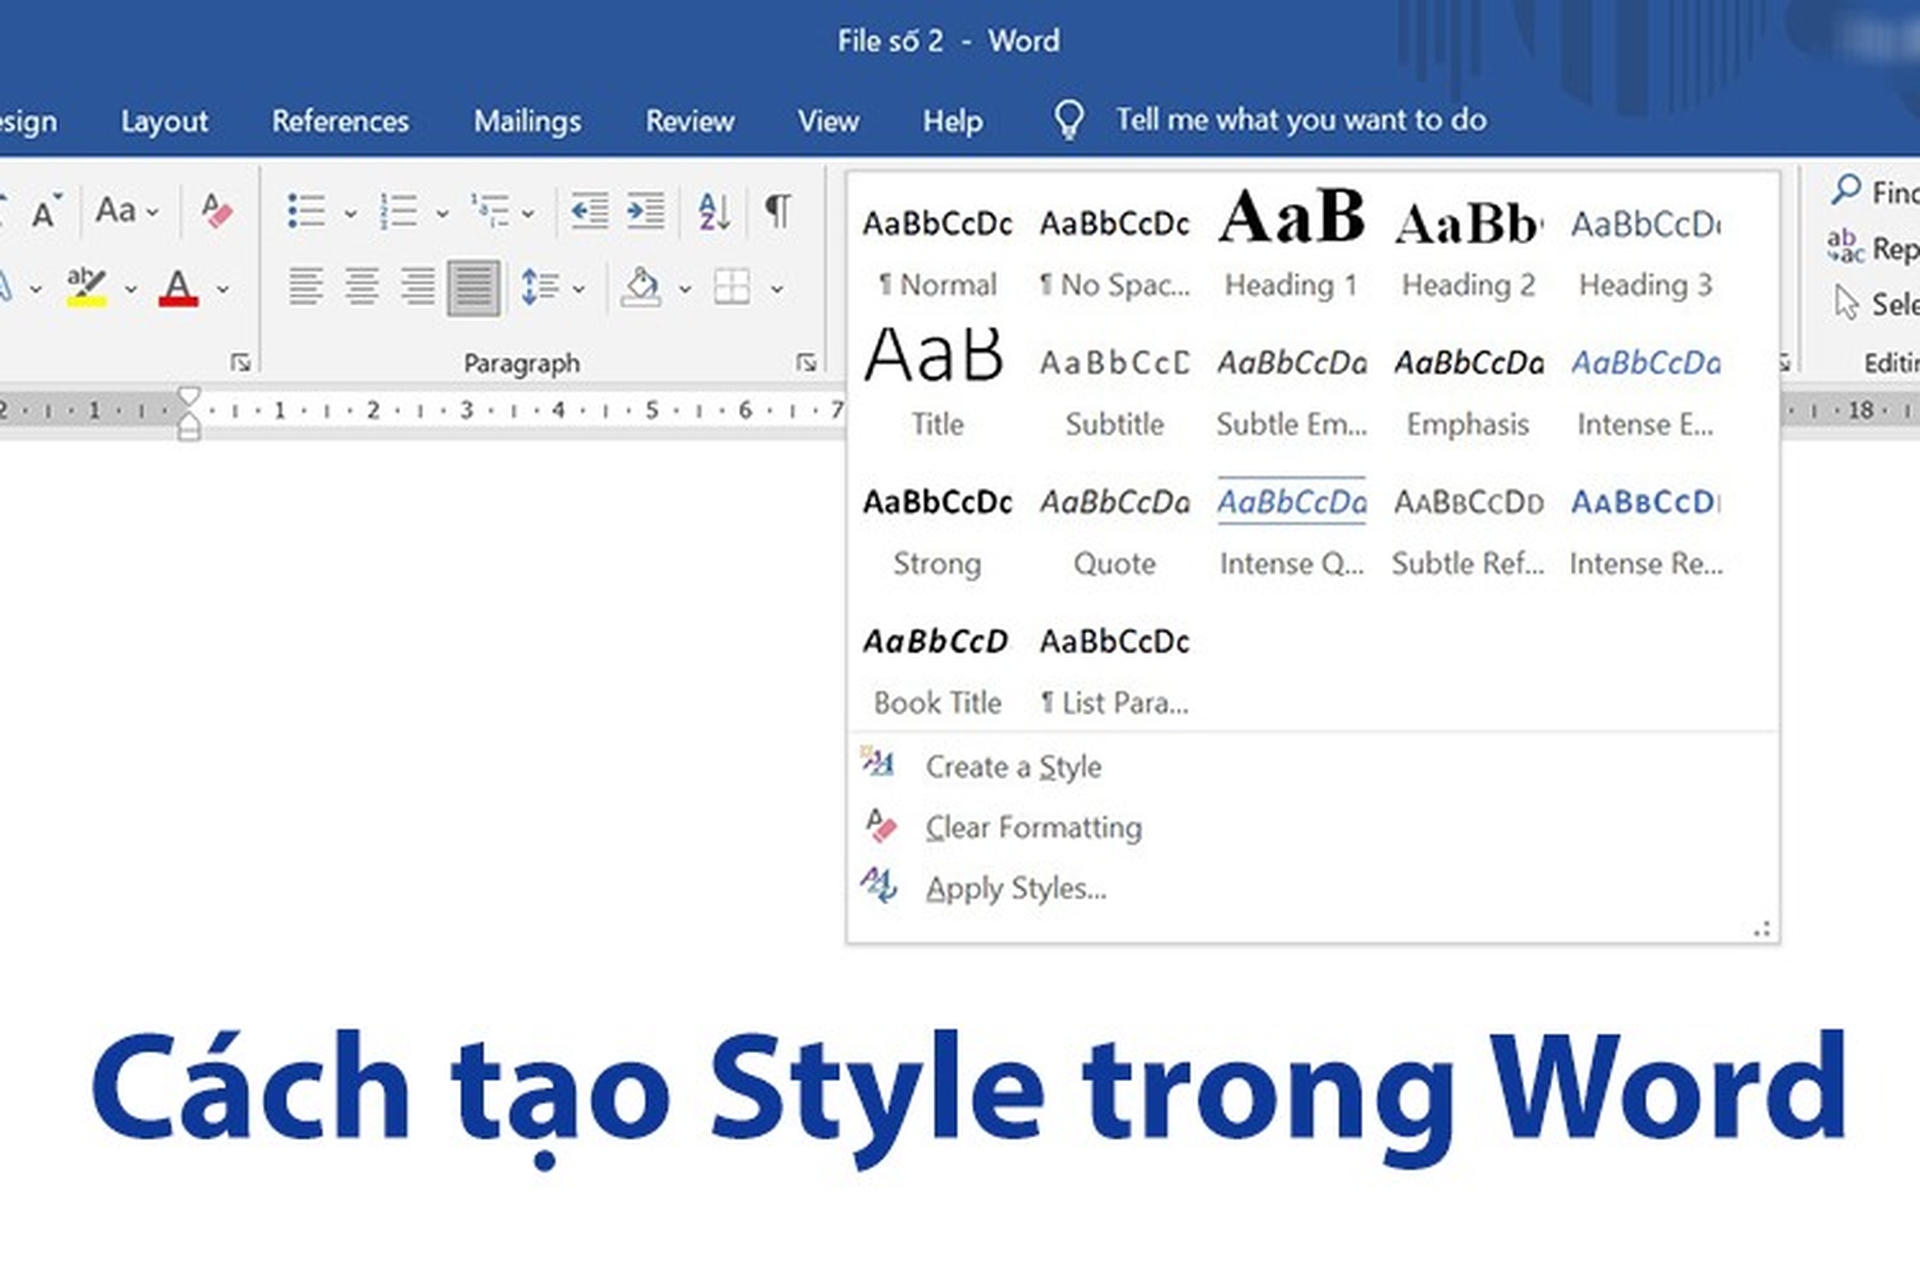This screenshot has width=1920, height=1280.
Task: Click the Tell me lightbulb icon
Action: [x=1069, y=120]
